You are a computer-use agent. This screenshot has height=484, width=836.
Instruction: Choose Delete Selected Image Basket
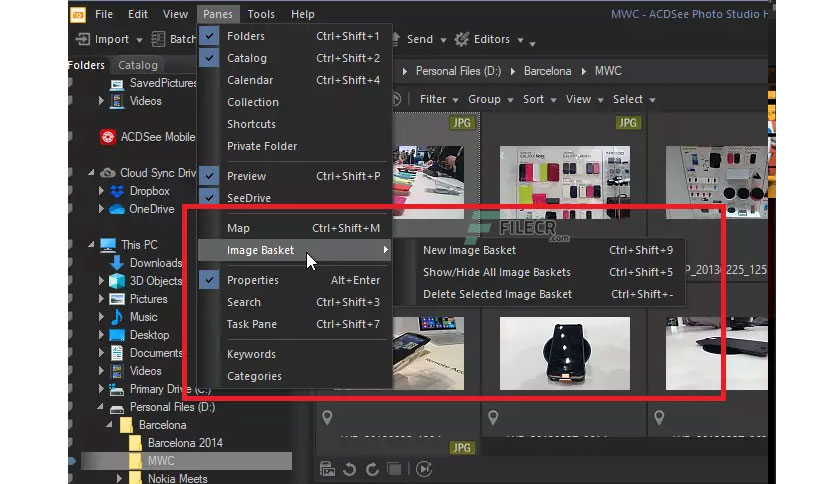(x=550, y=294)
